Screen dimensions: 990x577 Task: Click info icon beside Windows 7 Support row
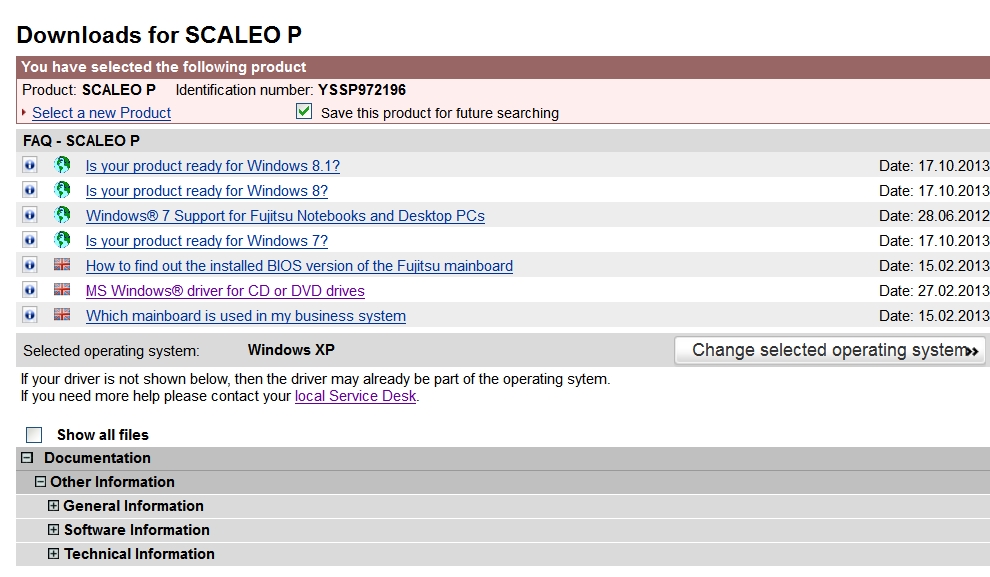(30, 215)
